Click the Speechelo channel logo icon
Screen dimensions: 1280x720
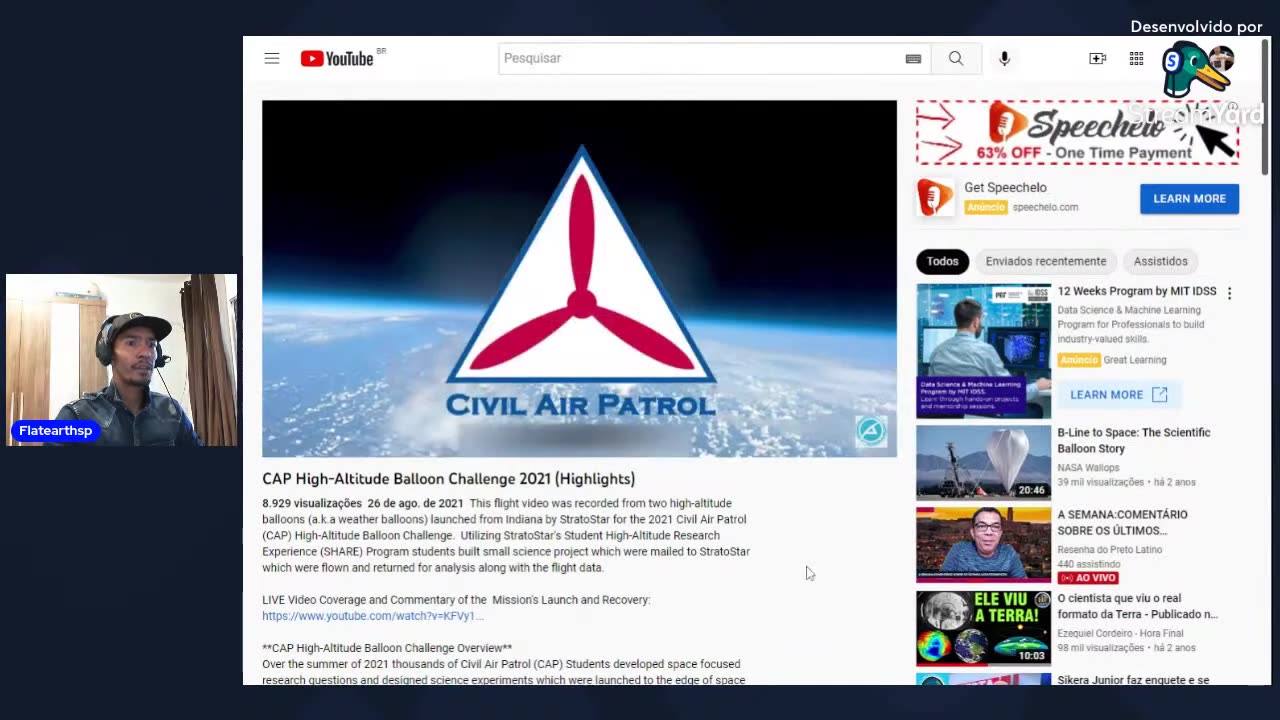(x=936, y=198)
